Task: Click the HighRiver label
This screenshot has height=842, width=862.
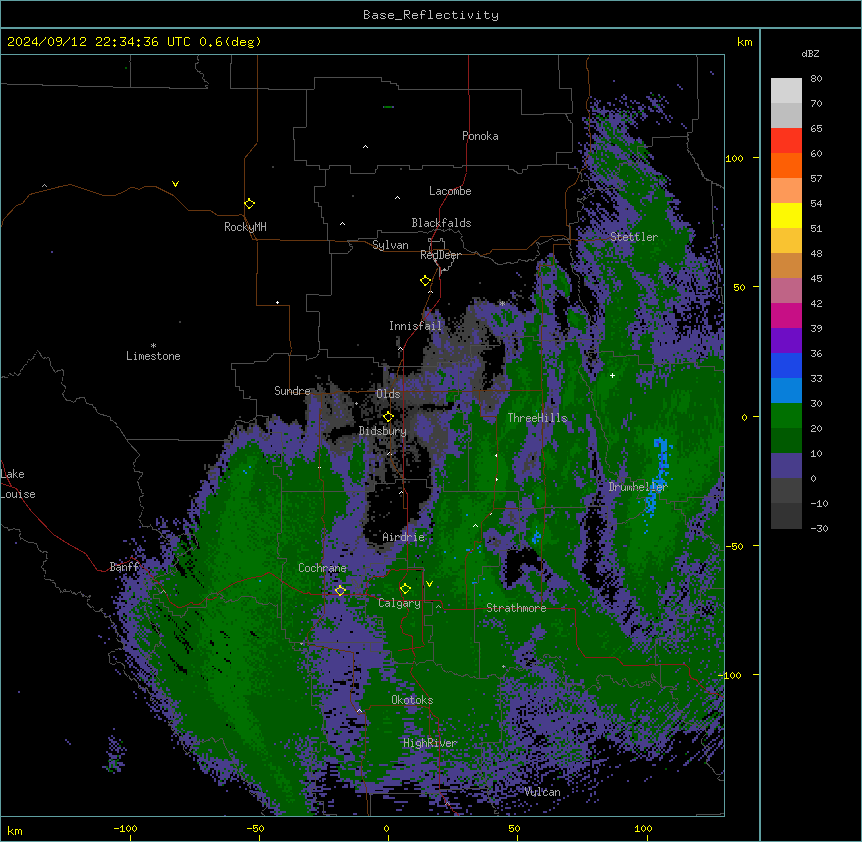Action: (430, 743)
